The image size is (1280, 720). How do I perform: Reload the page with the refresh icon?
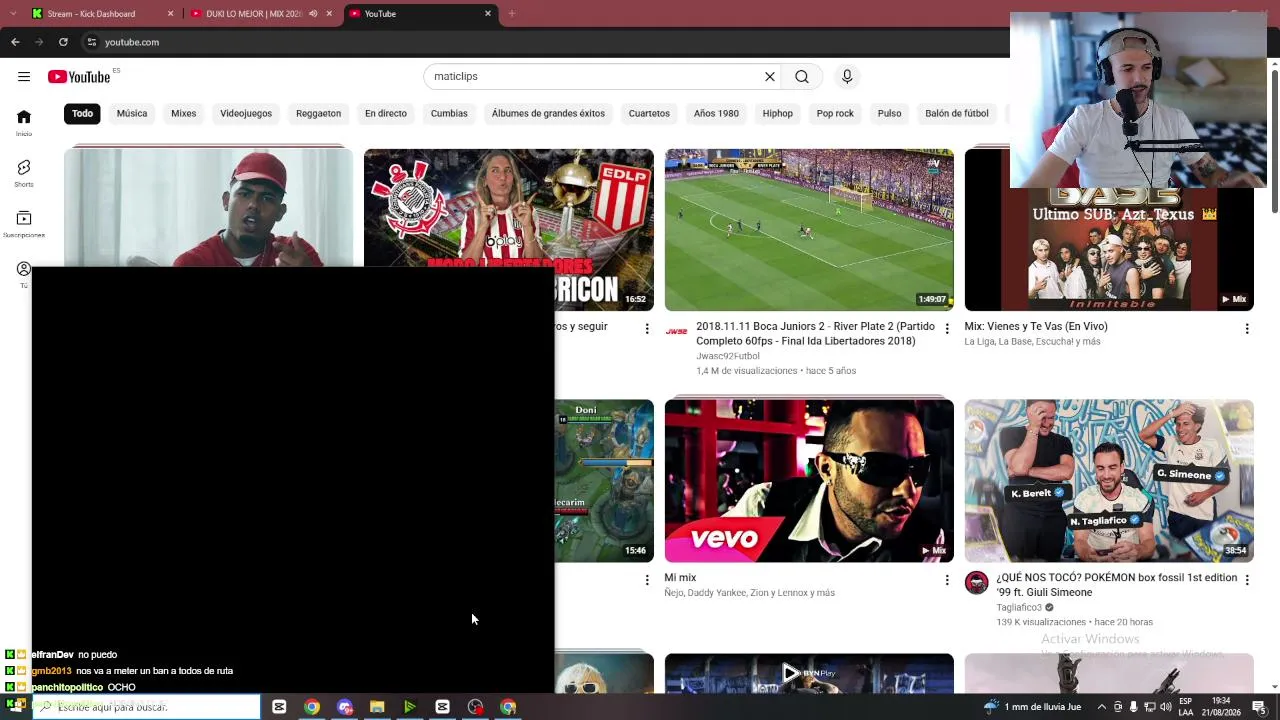(63, 42)
